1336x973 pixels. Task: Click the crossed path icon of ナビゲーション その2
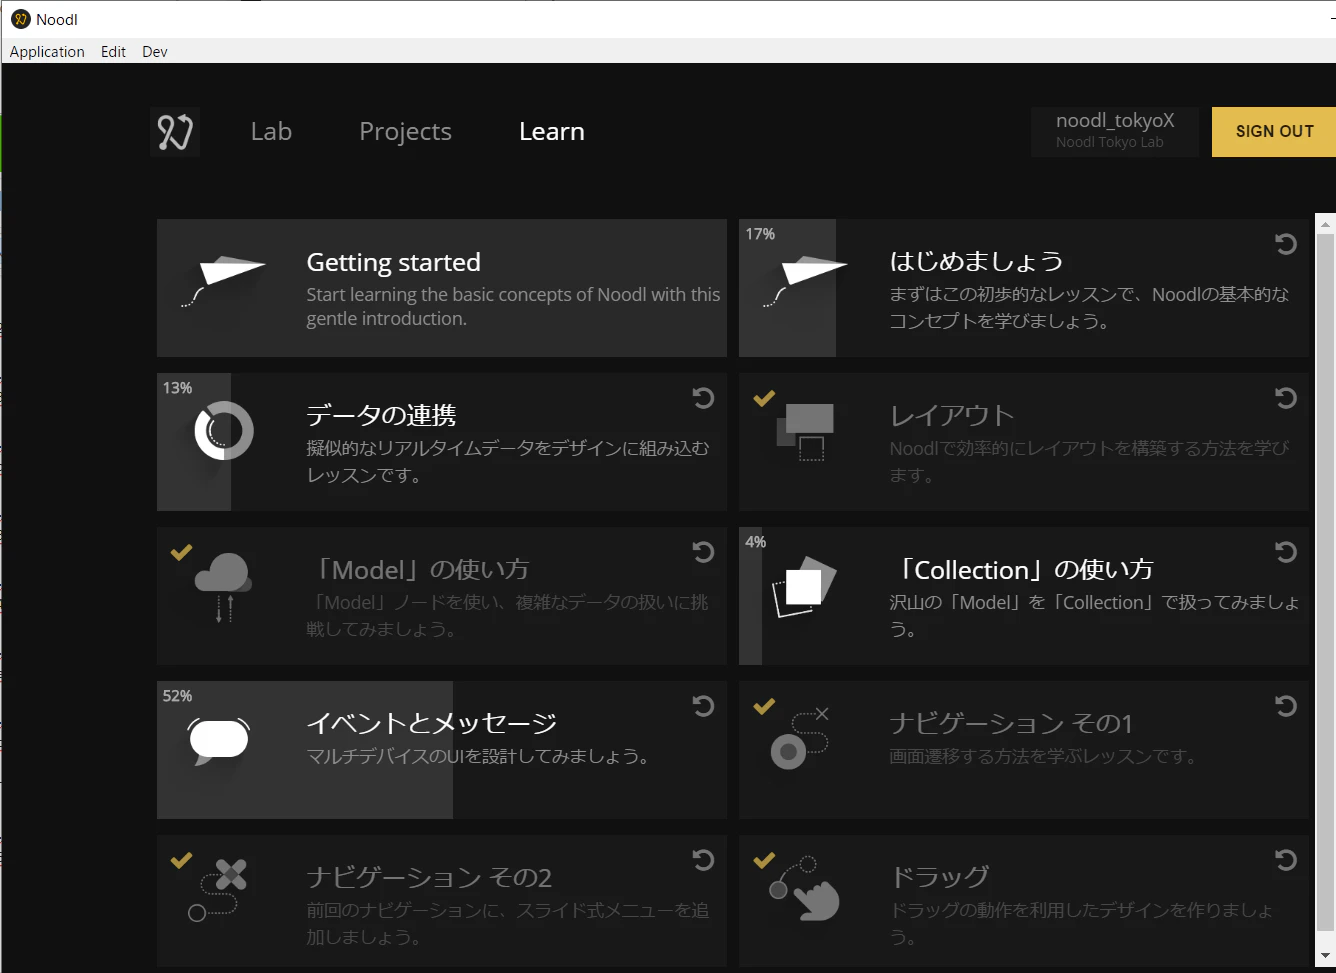click(x=218, y=890)
